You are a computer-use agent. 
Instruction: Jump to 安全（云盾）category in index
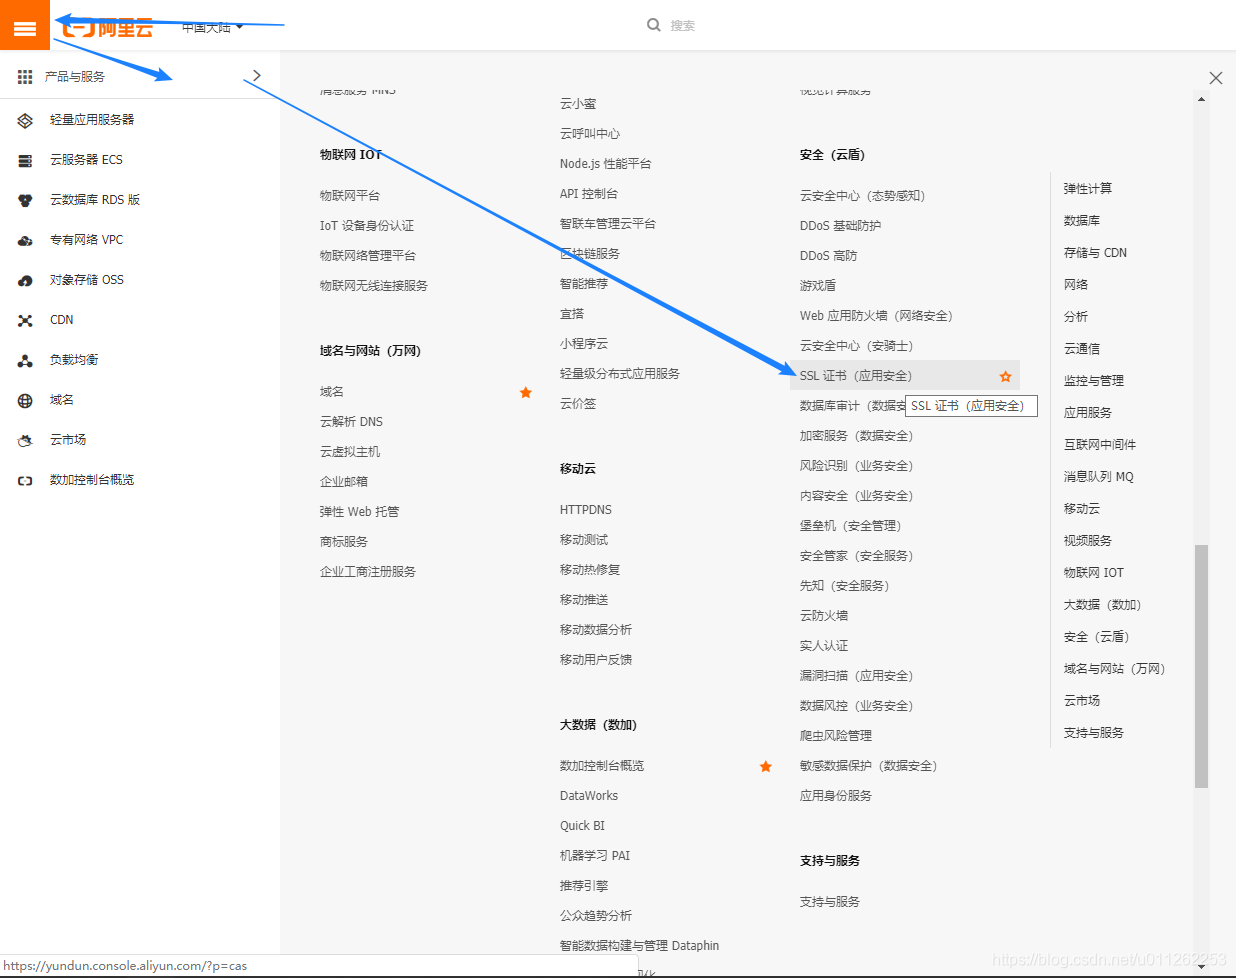pos(1096,637)
